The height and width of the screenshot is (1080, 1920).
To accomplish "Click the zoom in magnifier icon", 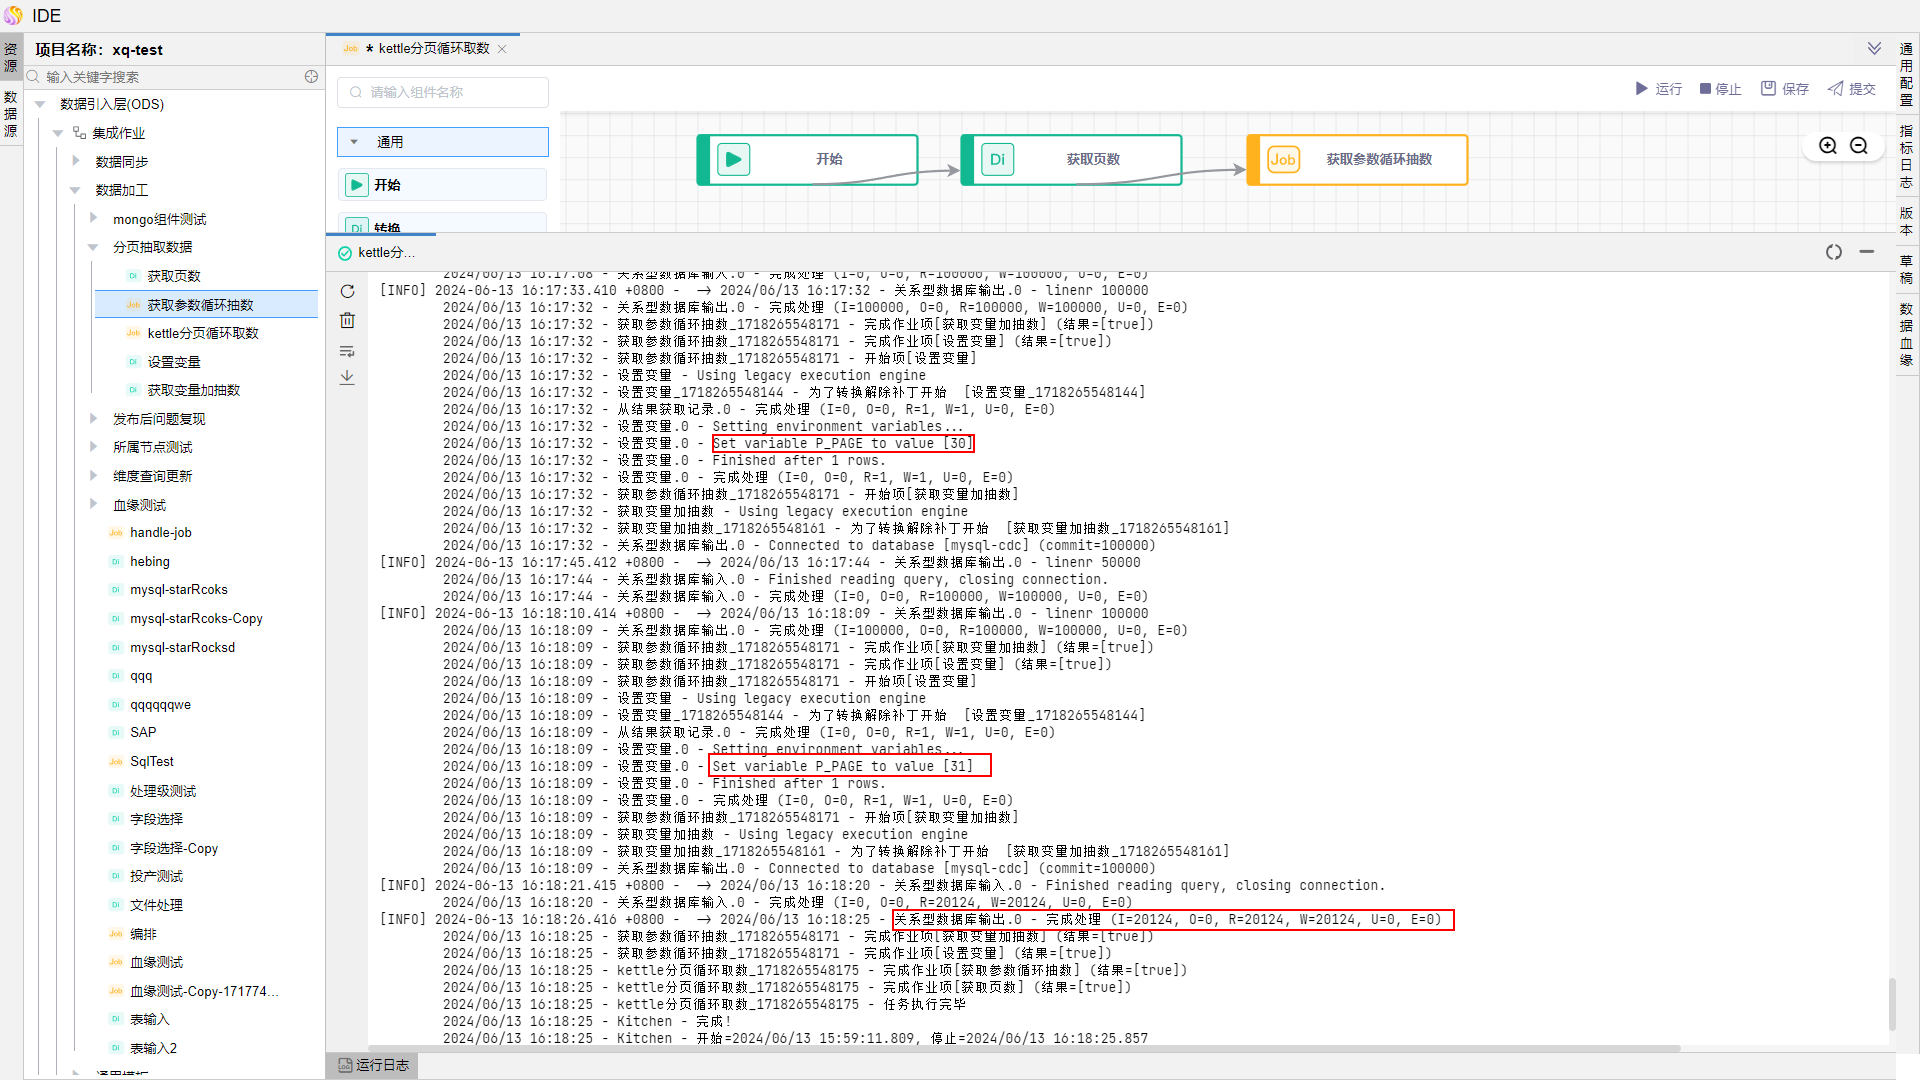I will (x=1828, y=146).
